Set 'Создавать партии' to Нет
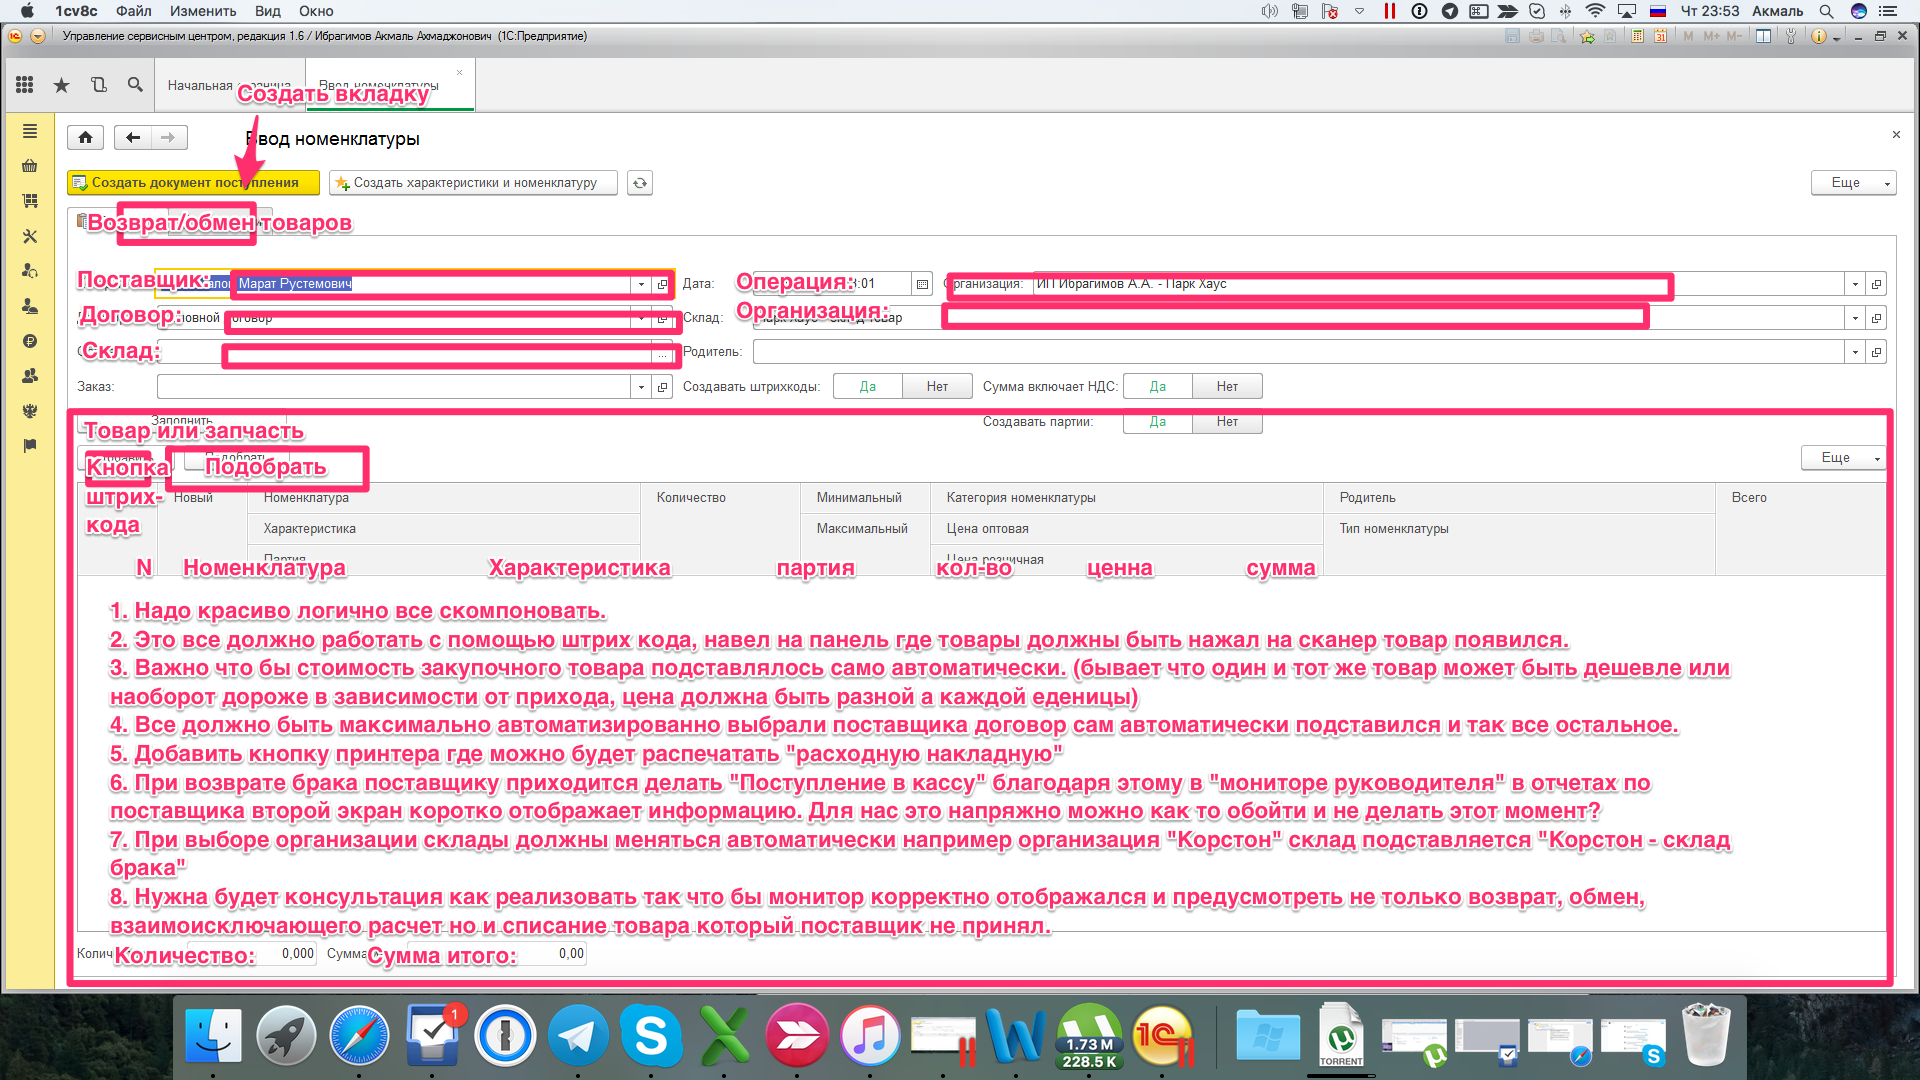The height and width of the screenshot is (1080, 1920). pyautogui.click(x=1227, y=422)
